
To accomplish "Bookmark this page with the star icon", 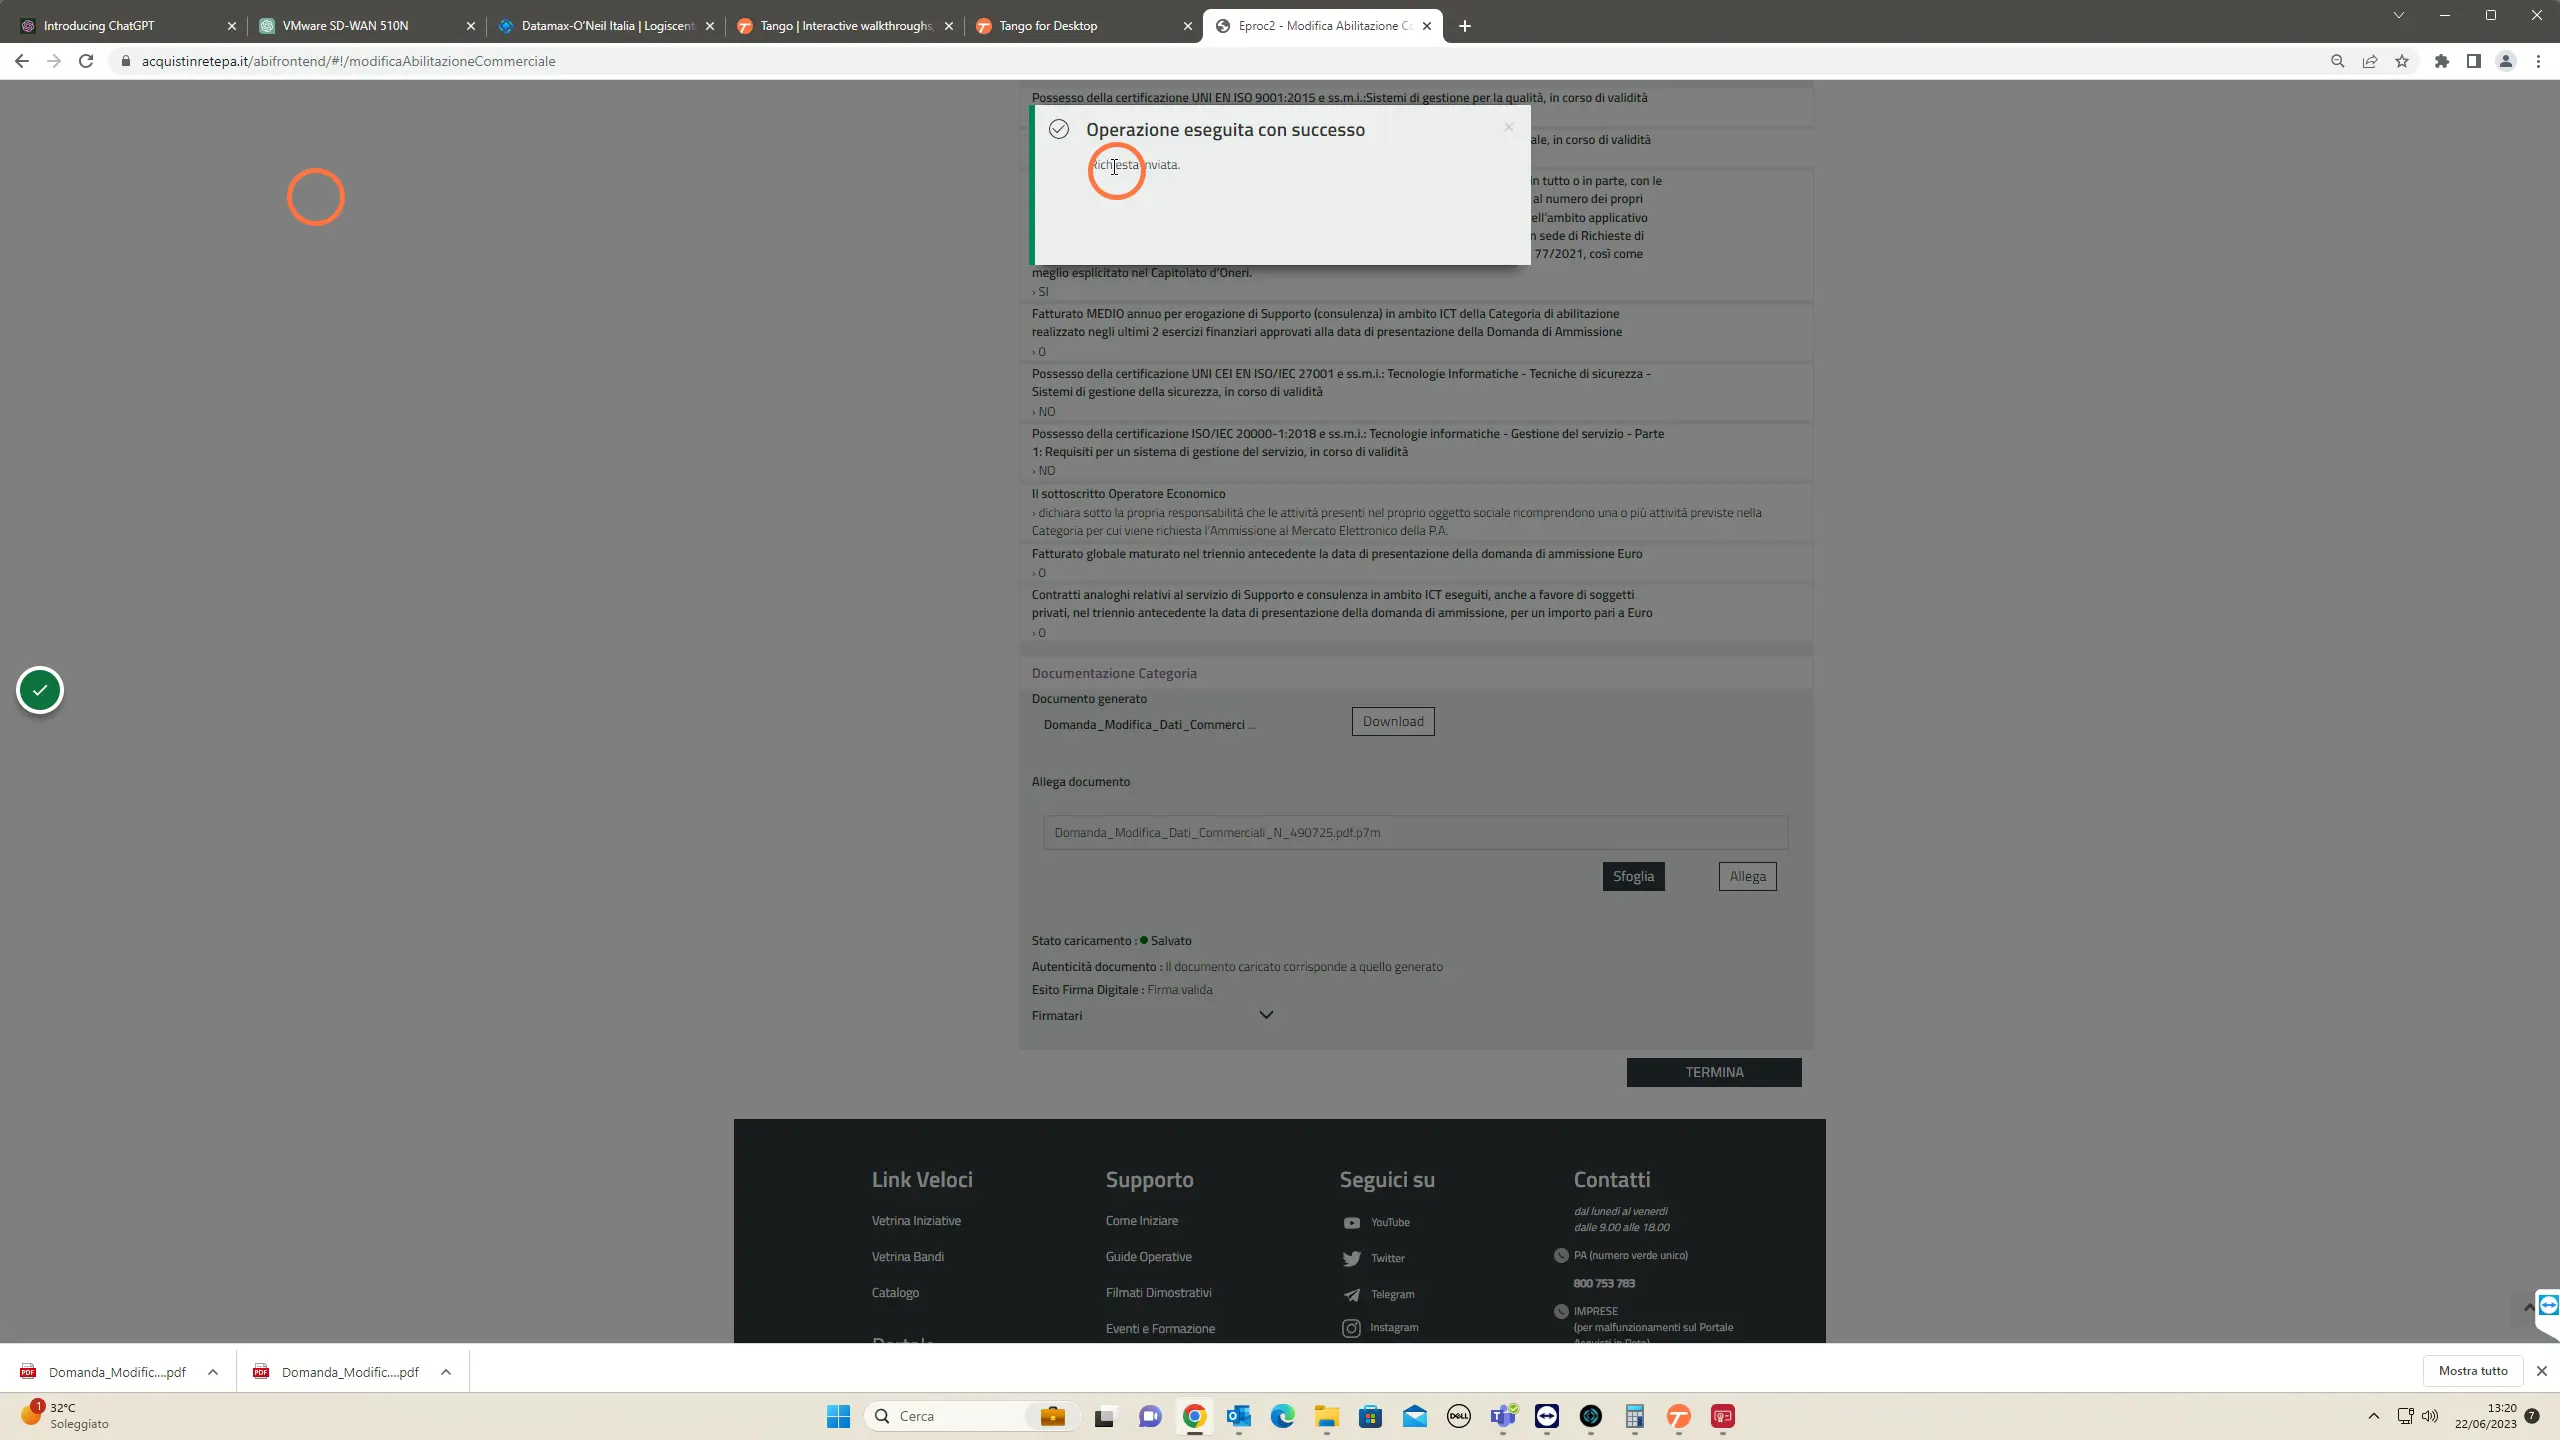I will tap(2402, 61).
